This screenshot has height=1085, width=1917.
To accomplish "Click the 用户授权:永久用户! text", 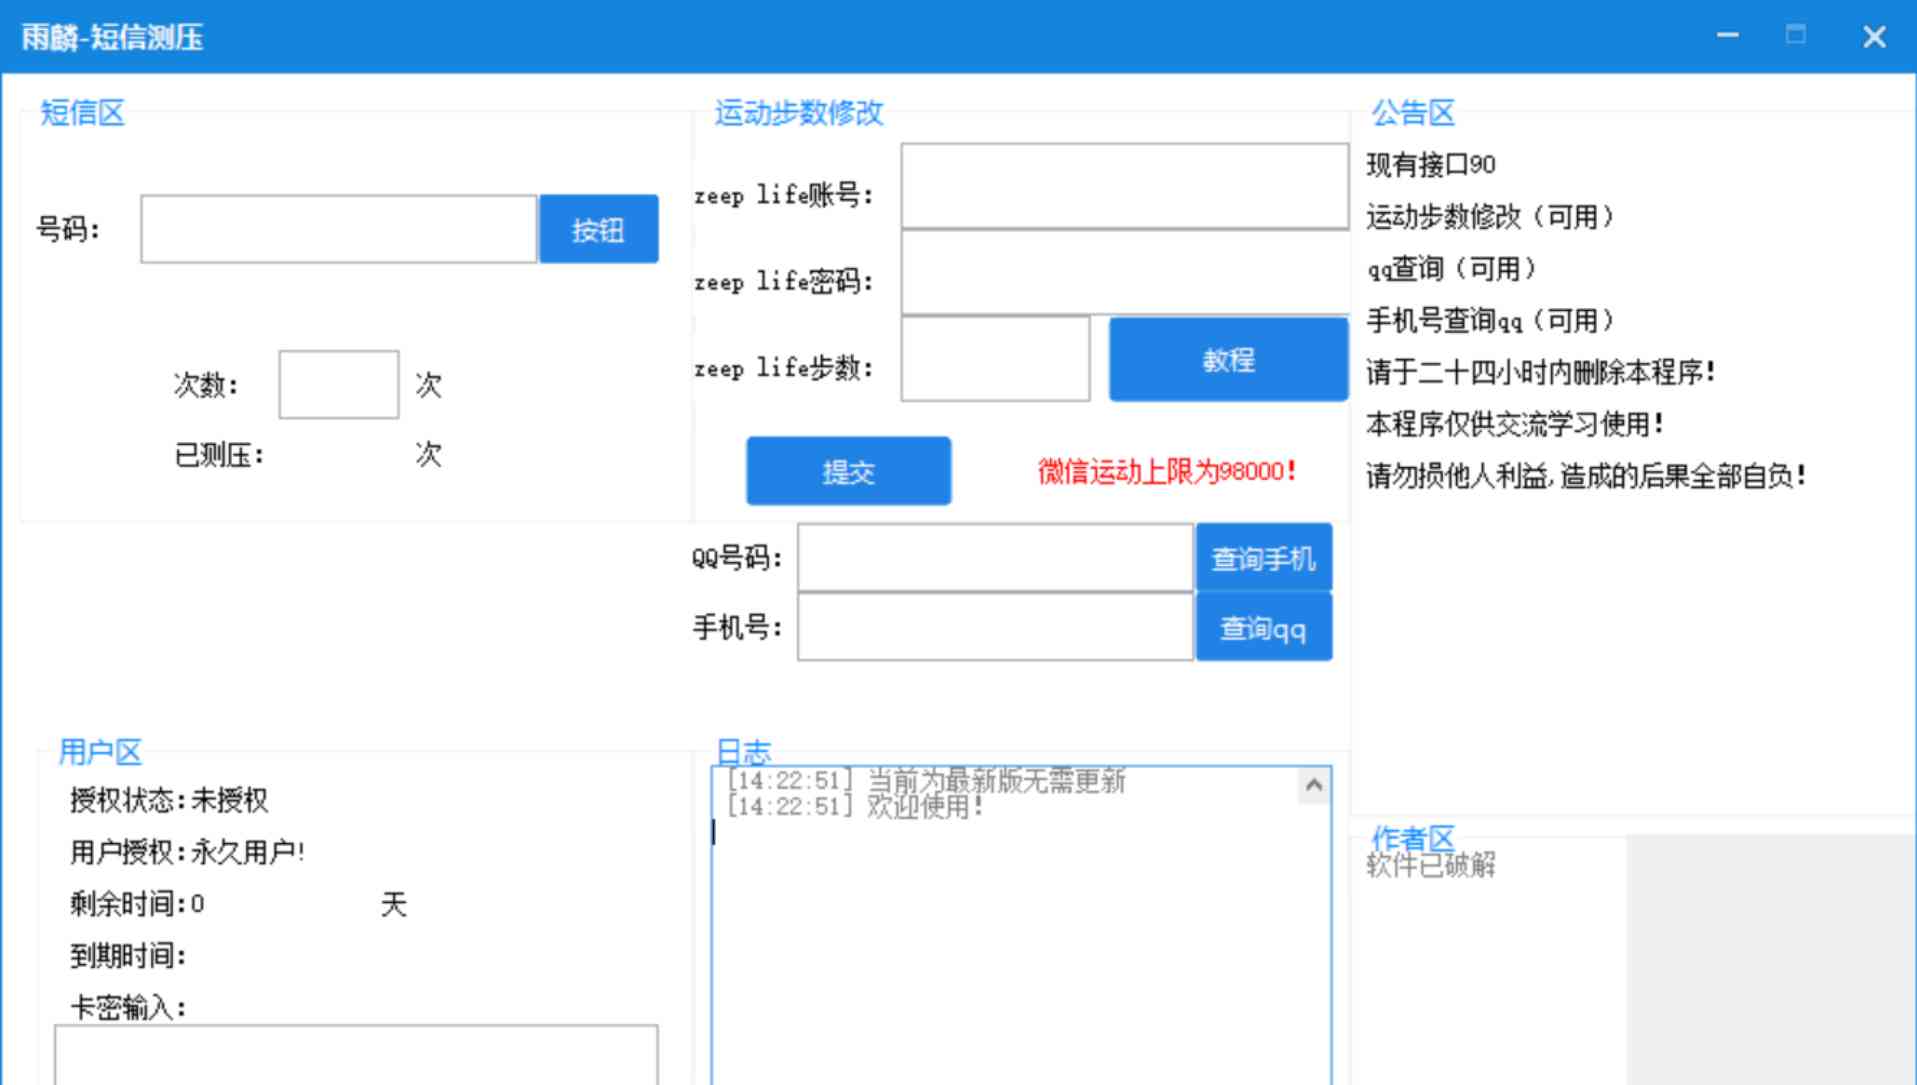I will (187, 852).
